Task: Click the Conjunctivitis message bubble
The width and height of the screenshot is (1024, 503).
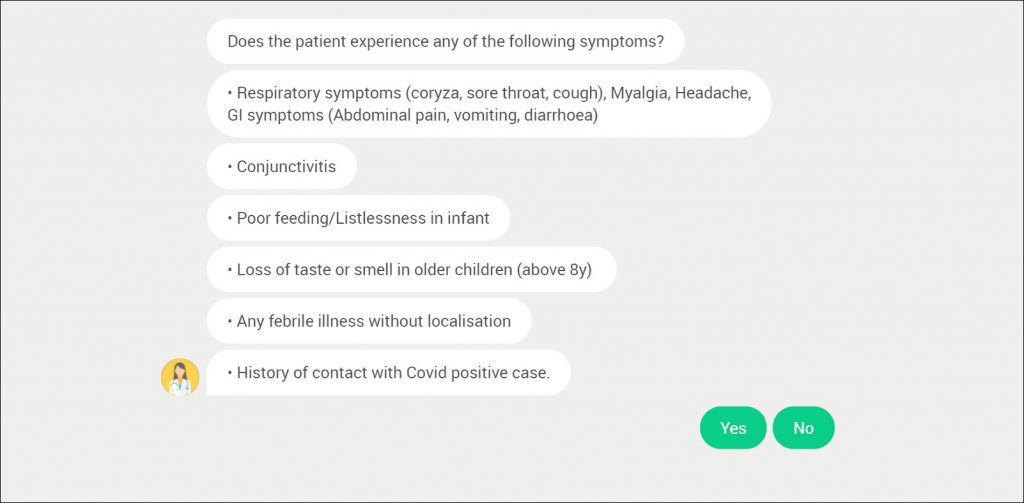Action: point(281,167)
